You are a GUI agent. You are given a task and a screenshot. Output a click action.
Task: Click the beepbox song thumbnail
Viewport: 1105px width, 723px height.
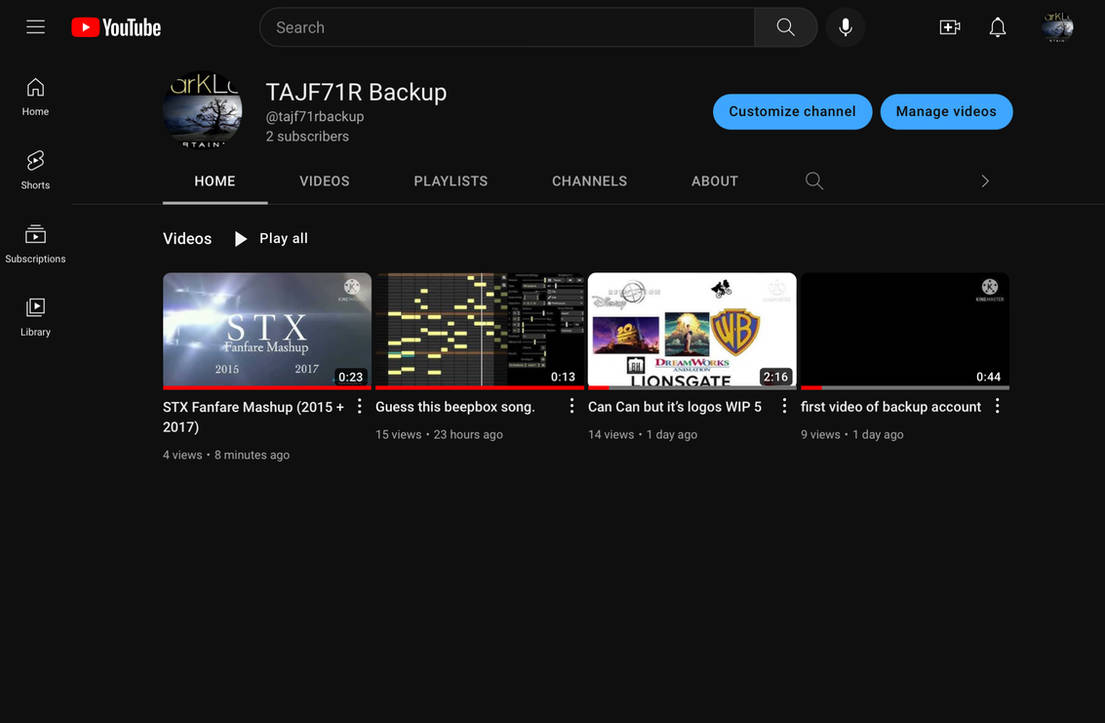(x=479, y=330)
